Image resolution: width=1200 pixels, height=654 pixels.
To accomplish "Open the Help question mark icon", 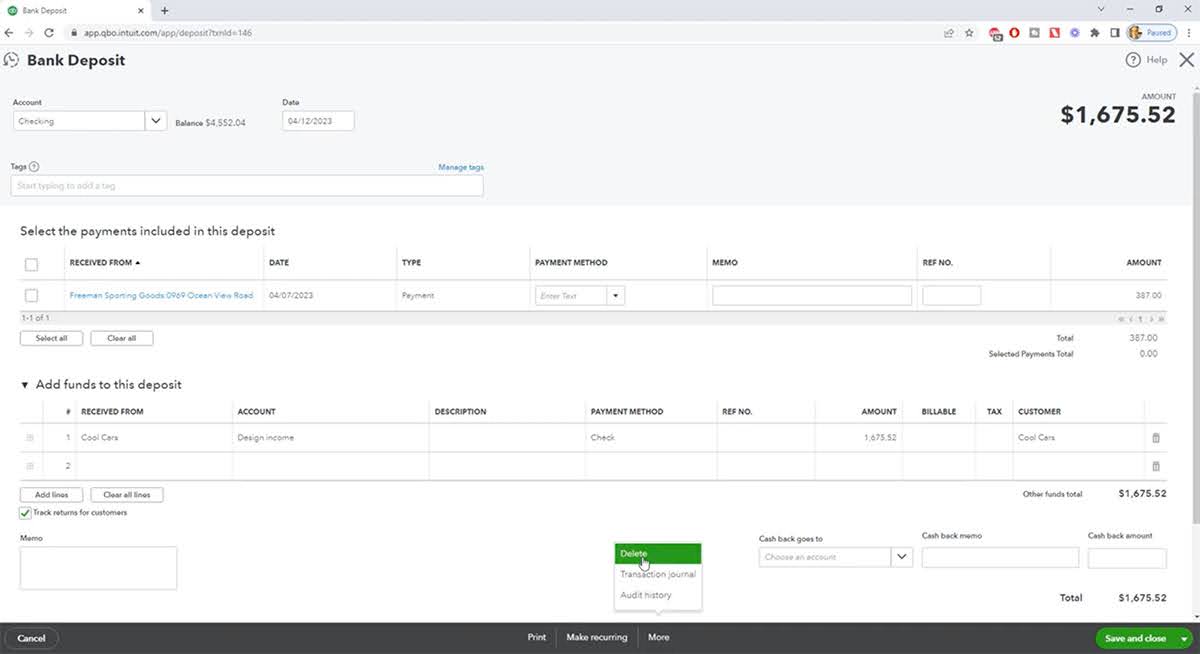I will [1133, 60].
